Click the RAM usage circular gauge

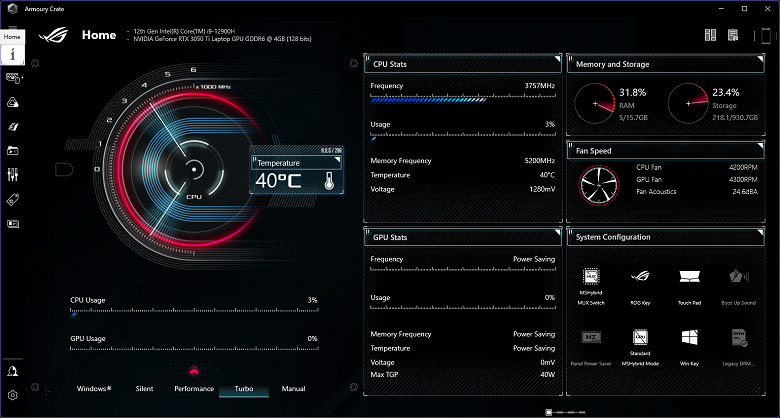point(595,104)
